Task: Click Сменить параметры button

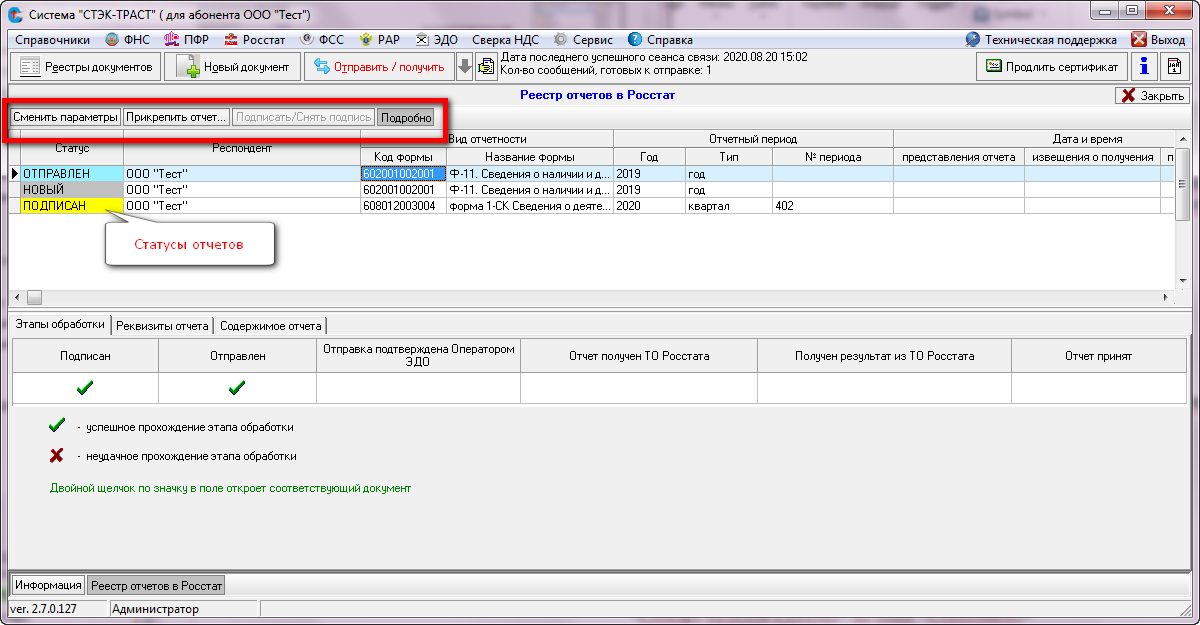Action: (x=65, y=117)
